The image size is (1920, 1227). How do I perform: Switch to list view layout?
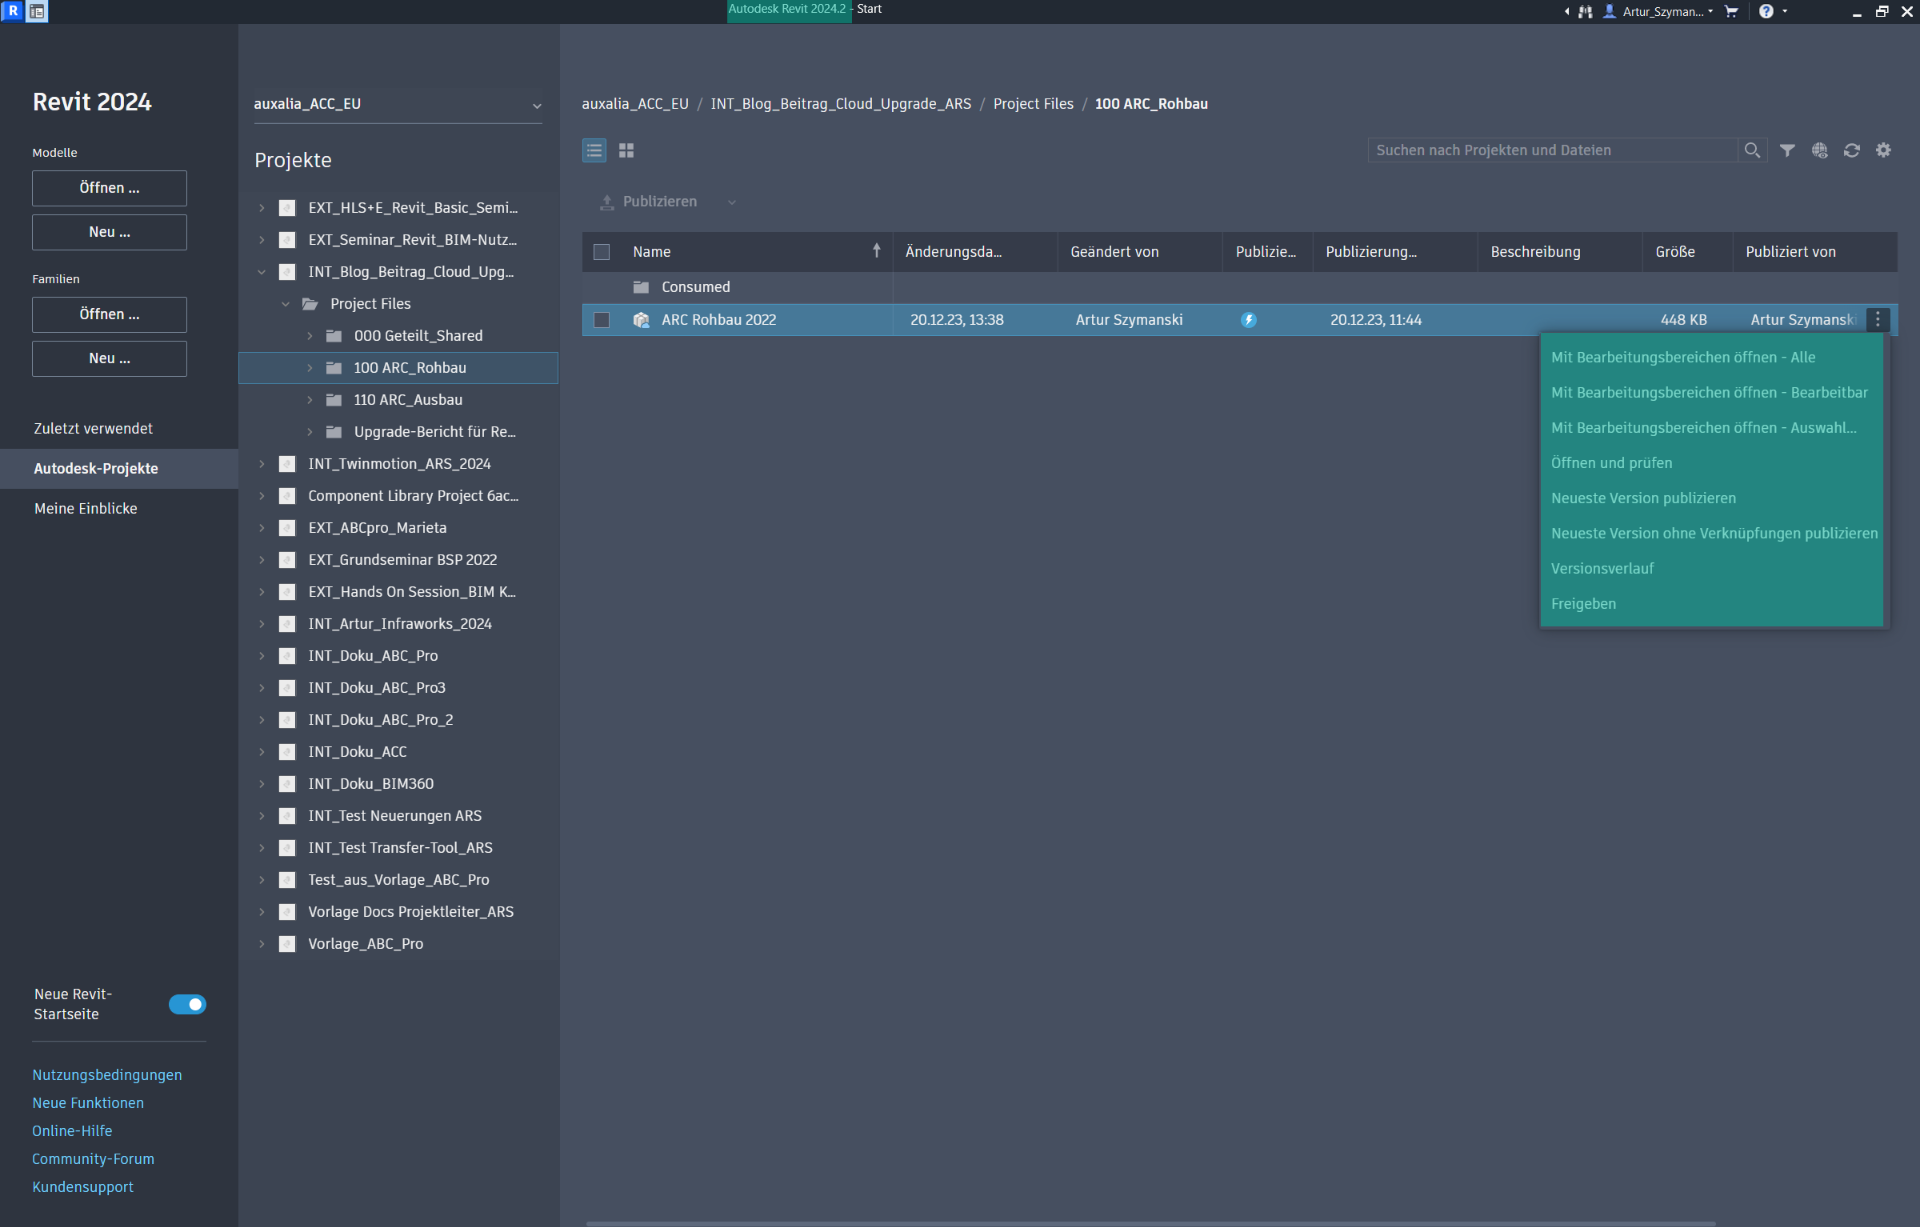pos(594,150)
